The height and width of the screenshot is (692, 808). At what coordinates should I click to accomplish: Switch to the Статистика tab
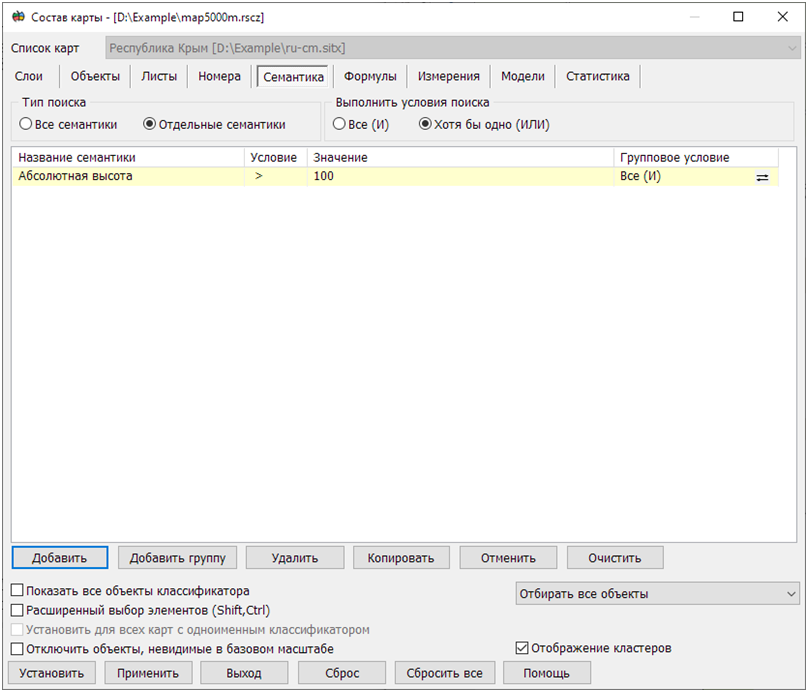(x=598, y=75)
